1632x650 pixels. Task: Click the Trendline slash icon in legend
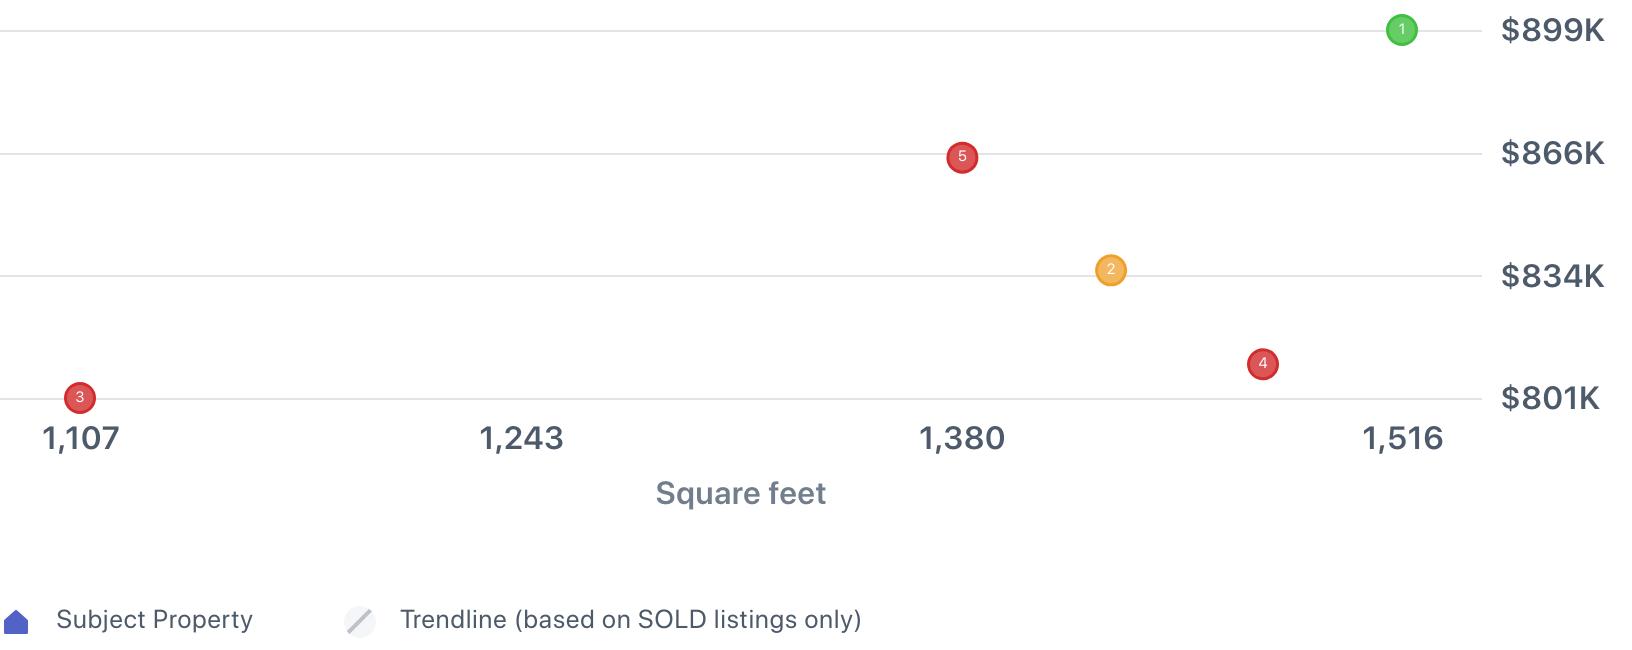[x=360, y=621]
